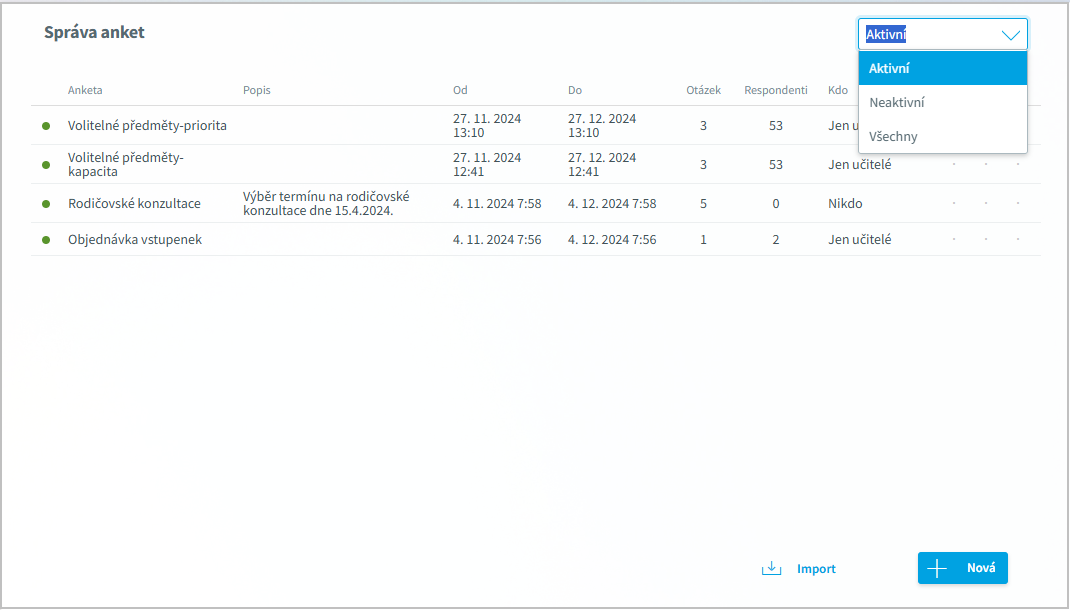
Task: Click end date 27. 12. 2024 12:41
Action: click(602, 164)
